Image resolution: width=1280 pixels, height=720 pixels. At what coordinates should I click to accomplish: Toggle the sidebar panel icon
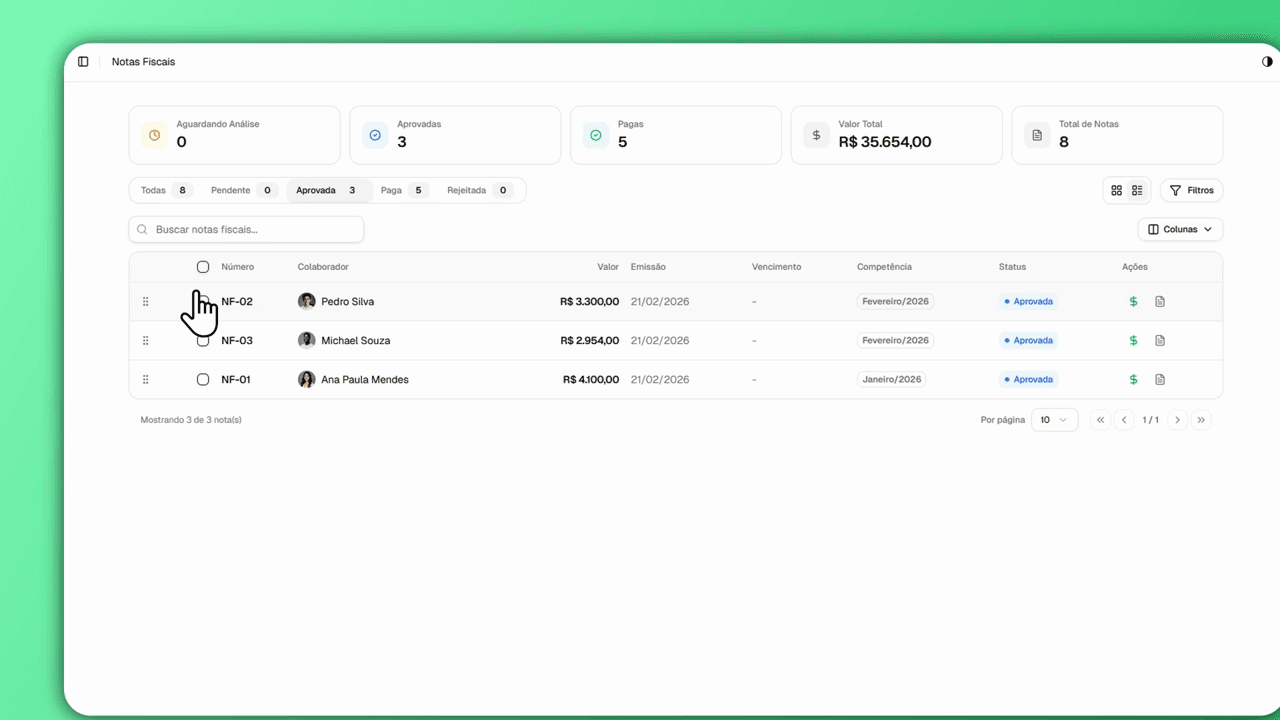click(83, 62)
